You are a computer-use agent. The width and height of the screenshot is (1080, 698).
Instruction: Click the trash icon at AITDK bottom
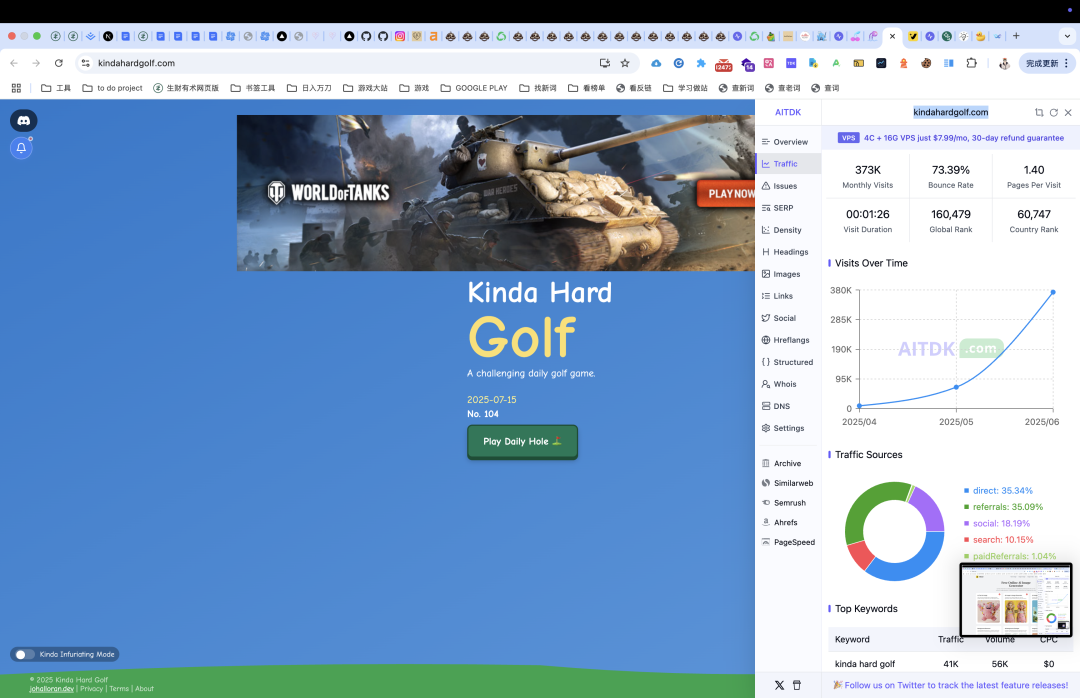click(797, 686)
